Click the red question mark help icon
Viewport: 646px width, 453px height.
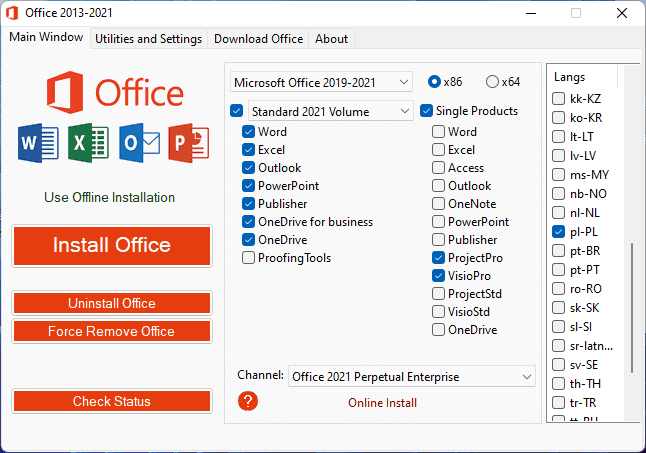pos(248,401)
